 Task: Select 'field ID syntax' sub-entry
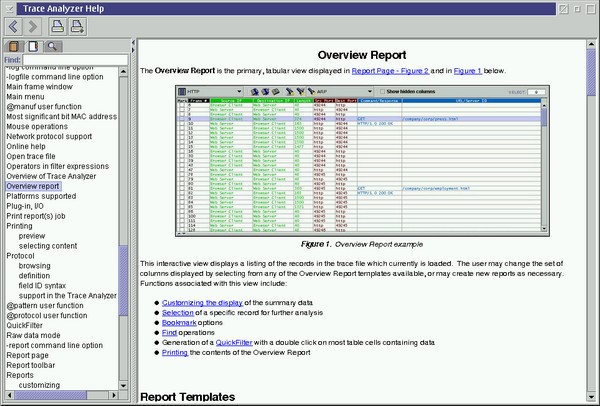42,286
